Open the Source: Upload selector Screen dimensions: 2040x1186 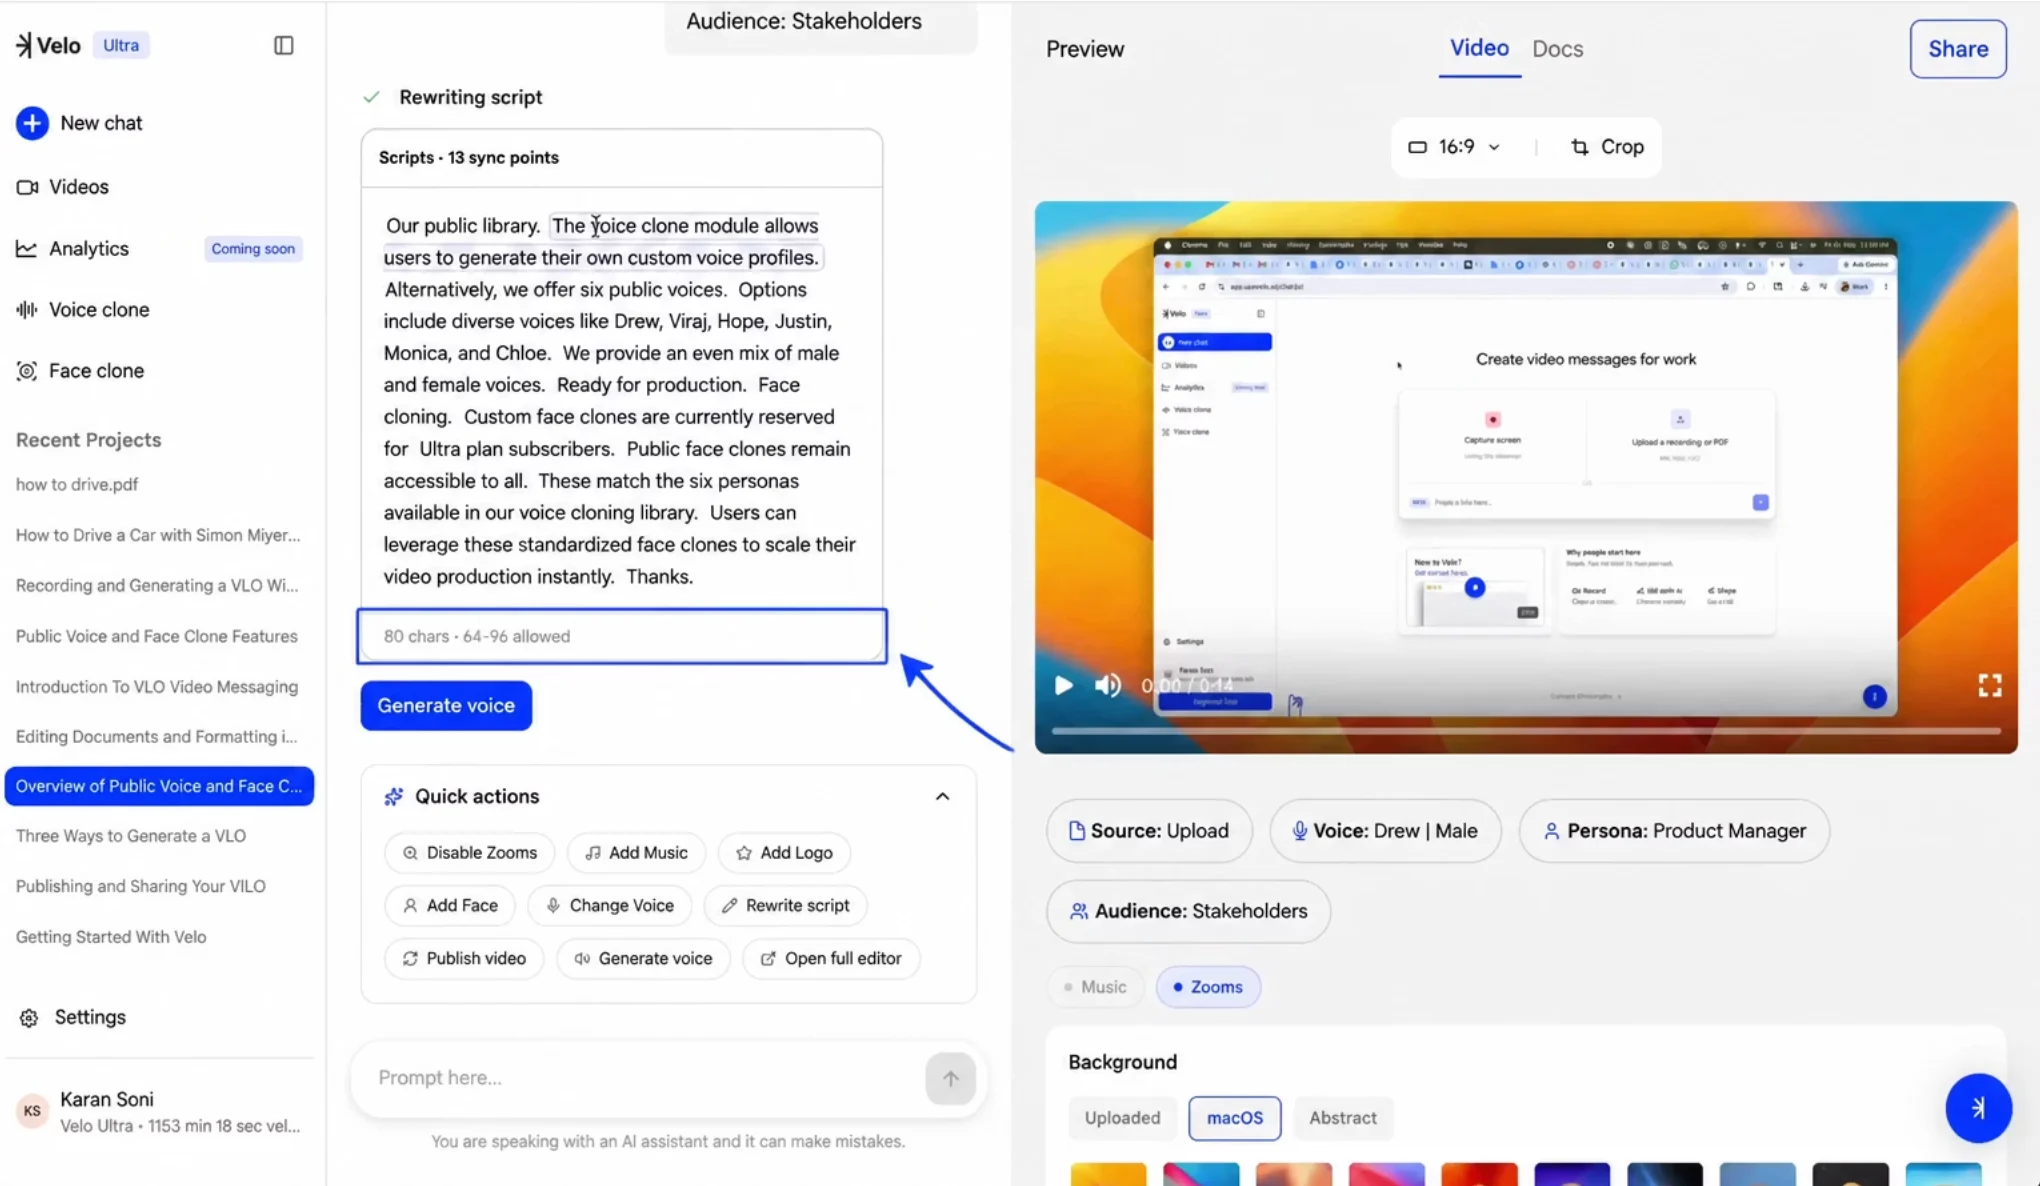pos(1149,831)
